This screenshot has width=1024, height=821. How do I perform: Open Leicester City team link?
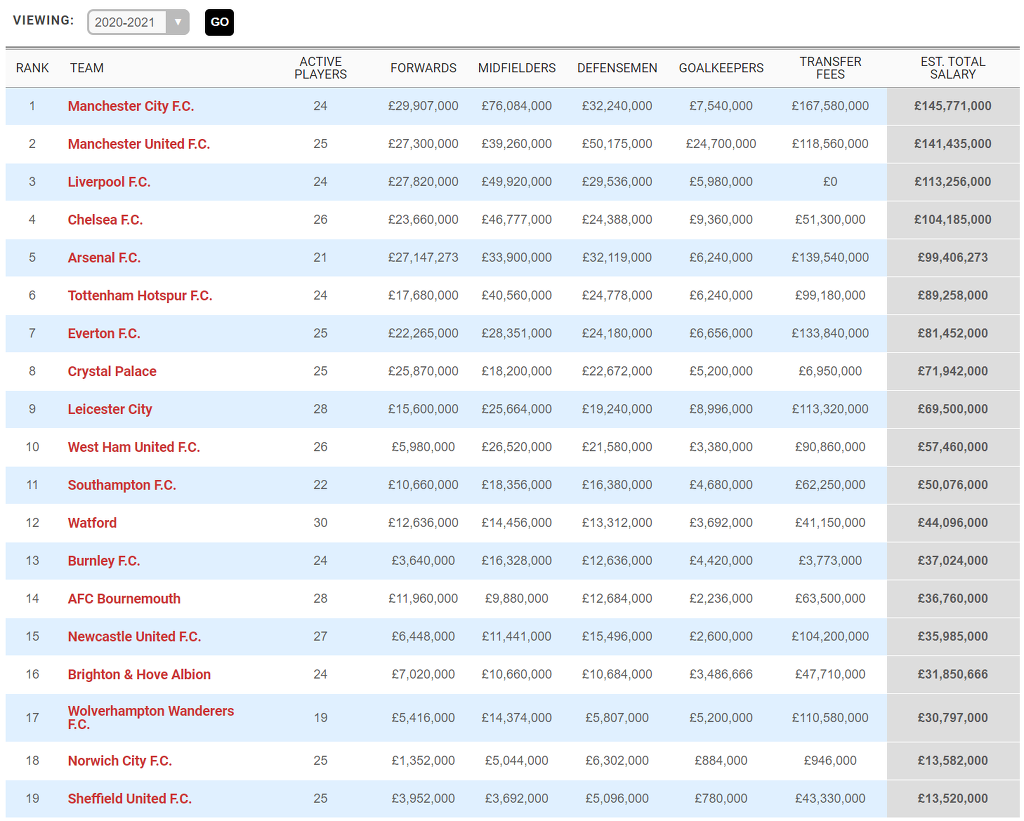point(110,409)
